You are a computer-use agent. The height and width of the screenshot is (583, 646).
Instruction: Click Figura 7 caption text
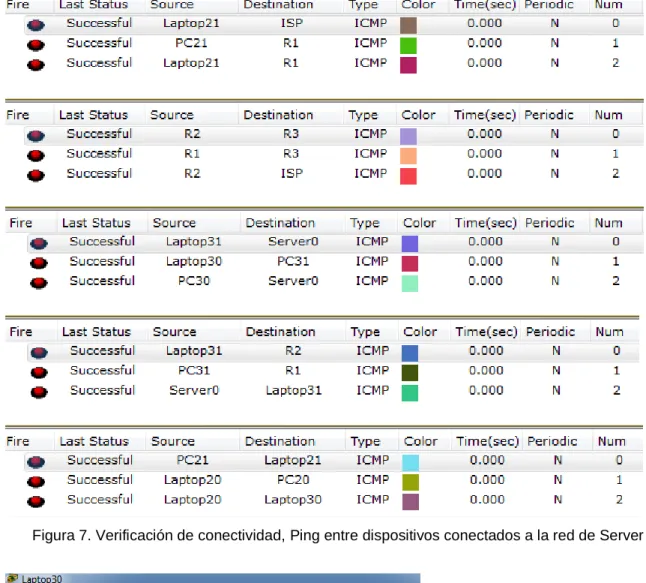click(x=337, y=535)
